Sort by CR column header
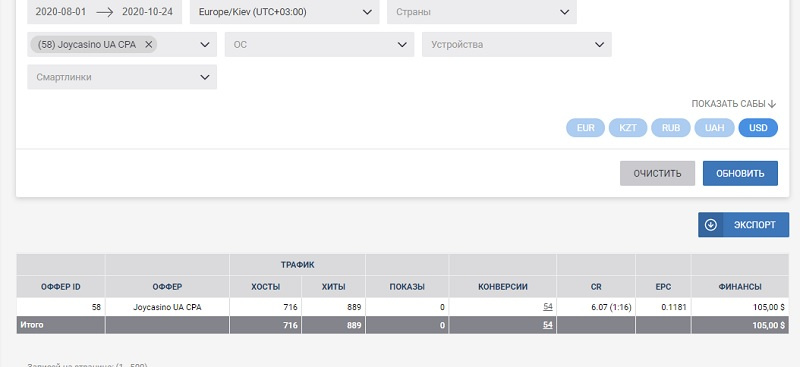This screenshot has width=800, height=367. pyautogui.click(x=596, y=287)
